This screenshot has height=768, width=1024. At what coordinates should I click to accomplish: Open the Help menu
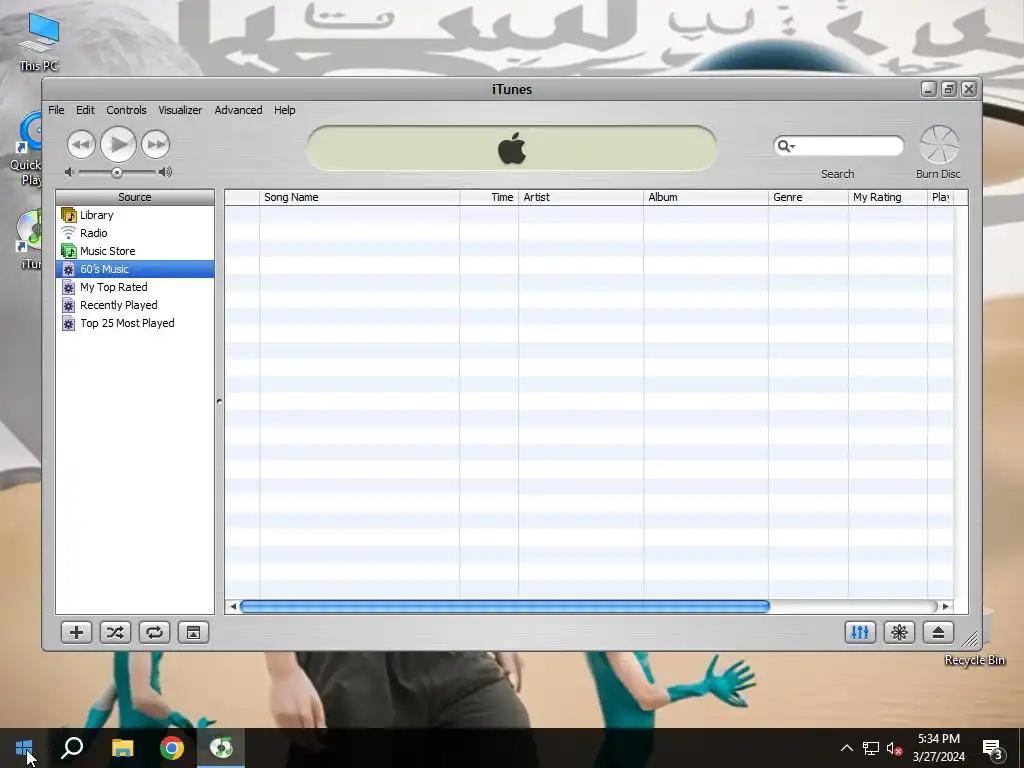click(284, 110)
